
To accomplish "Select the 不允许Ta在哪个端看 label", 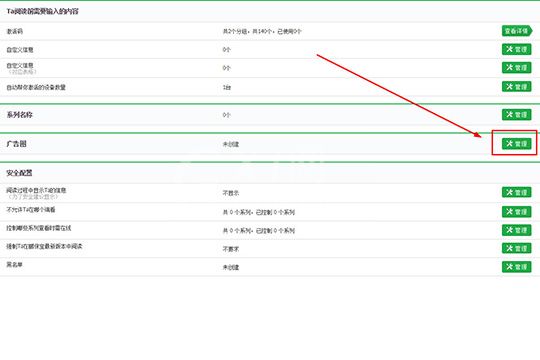I will point(31,209).
